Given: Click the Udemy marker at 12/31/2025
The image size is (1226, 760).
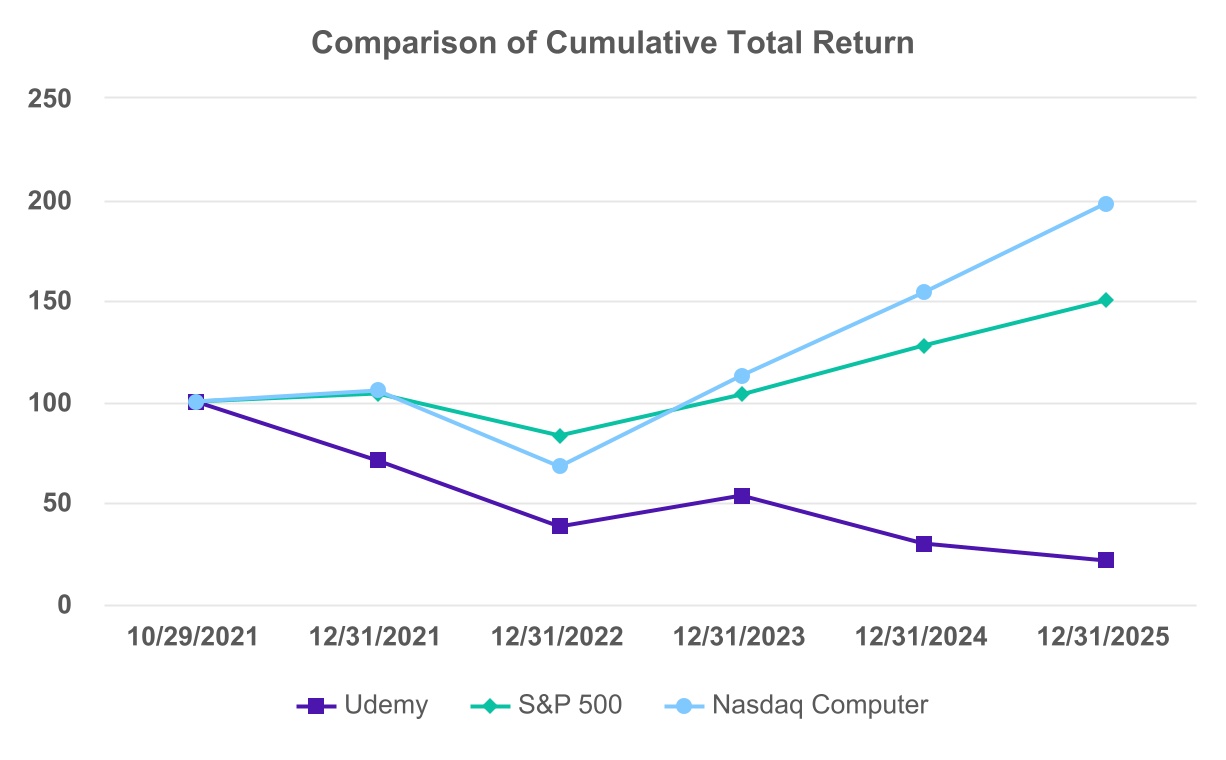Looking at the screenshot, I should [1106, 560].
